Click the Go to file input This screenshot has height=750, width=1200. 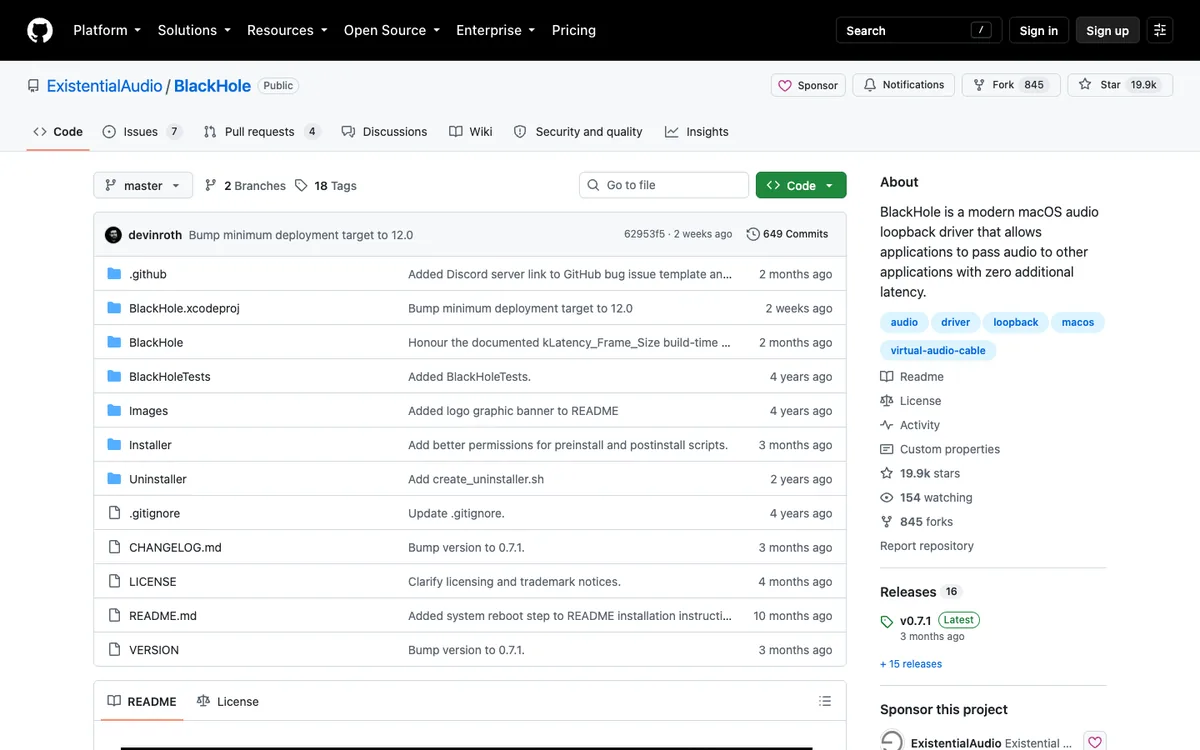[x=664, y=185]
